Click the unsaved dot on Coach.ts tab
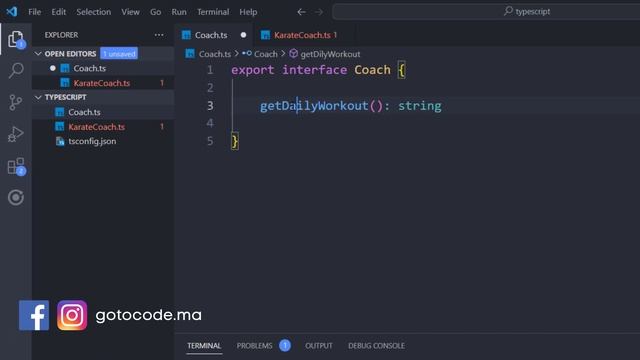This screenshot has height=360, width=640. click(x=243, y=35)
